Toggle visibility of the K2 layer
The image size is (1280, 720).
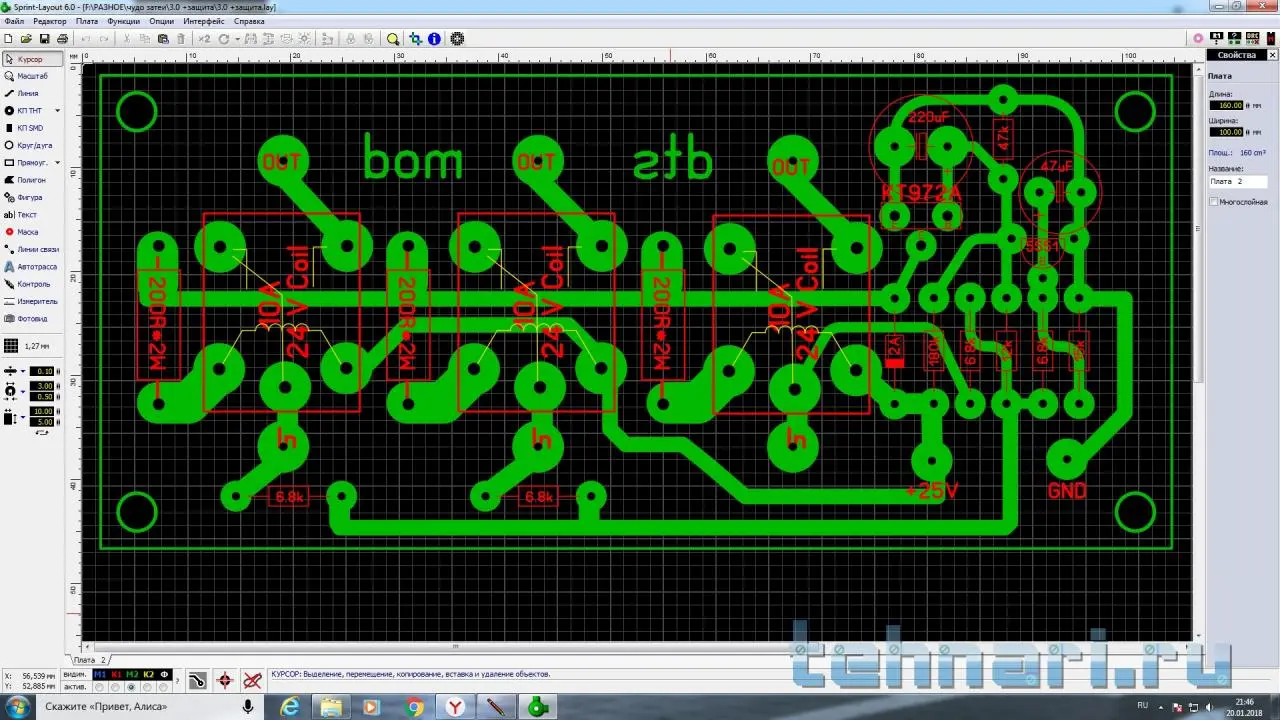(x=148, y=675)
